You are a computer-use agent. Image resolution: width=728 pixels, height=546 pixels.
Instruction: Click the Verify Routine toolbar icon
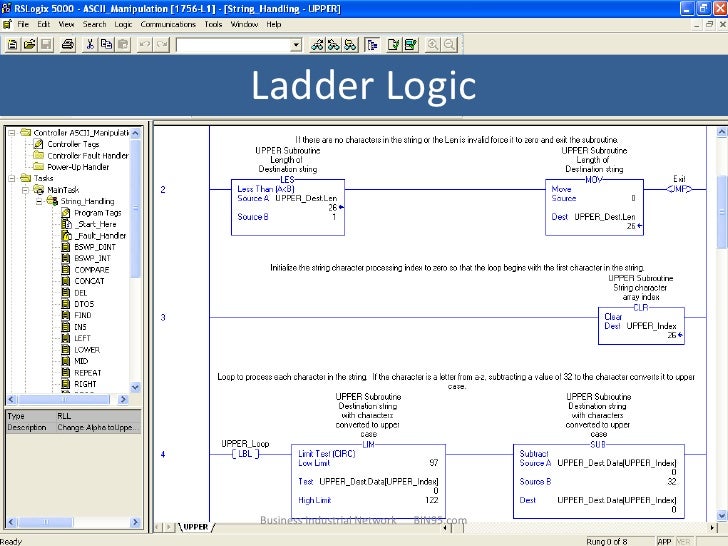tap(394, 45)
